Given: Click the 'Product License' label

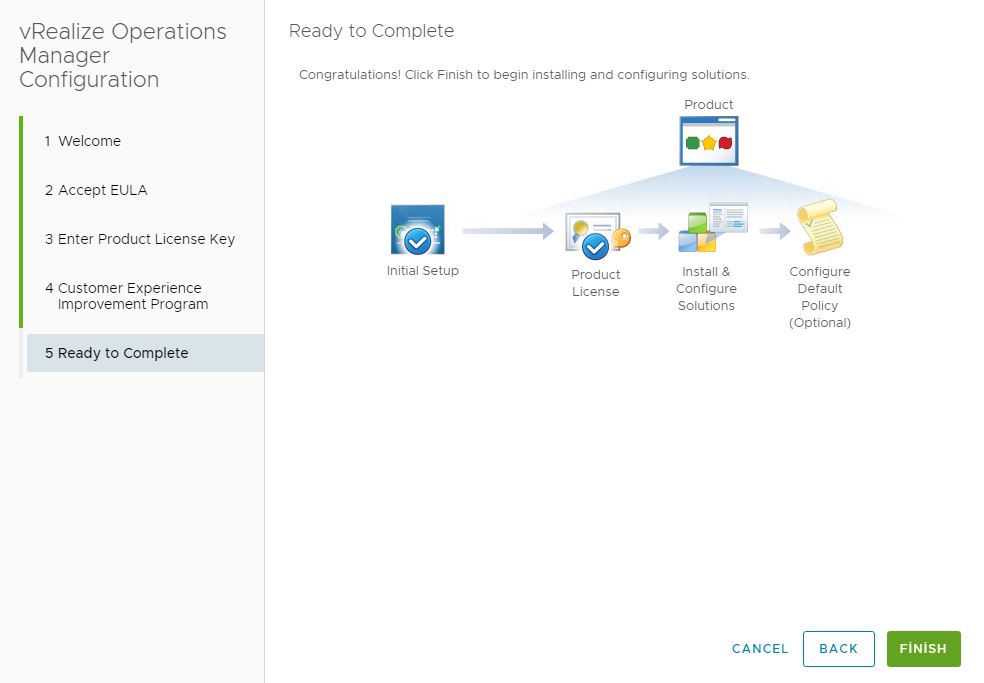Looking at the screenshot, I should [x=596, y=283].
